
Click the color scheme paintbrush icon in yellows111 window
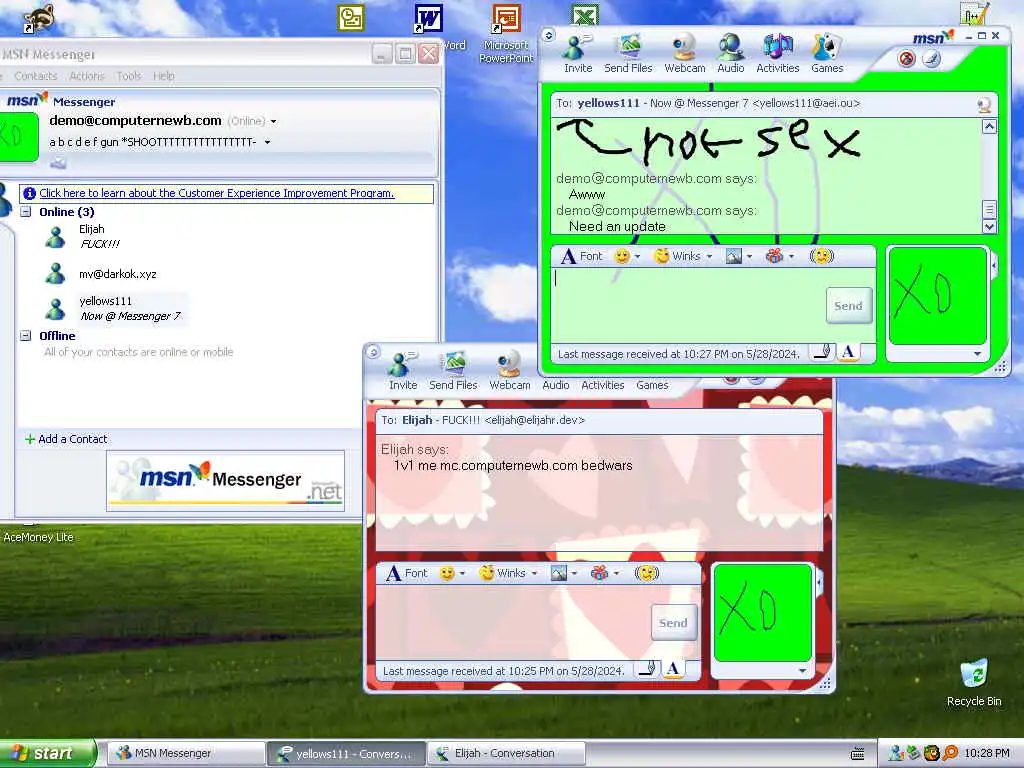931,59
